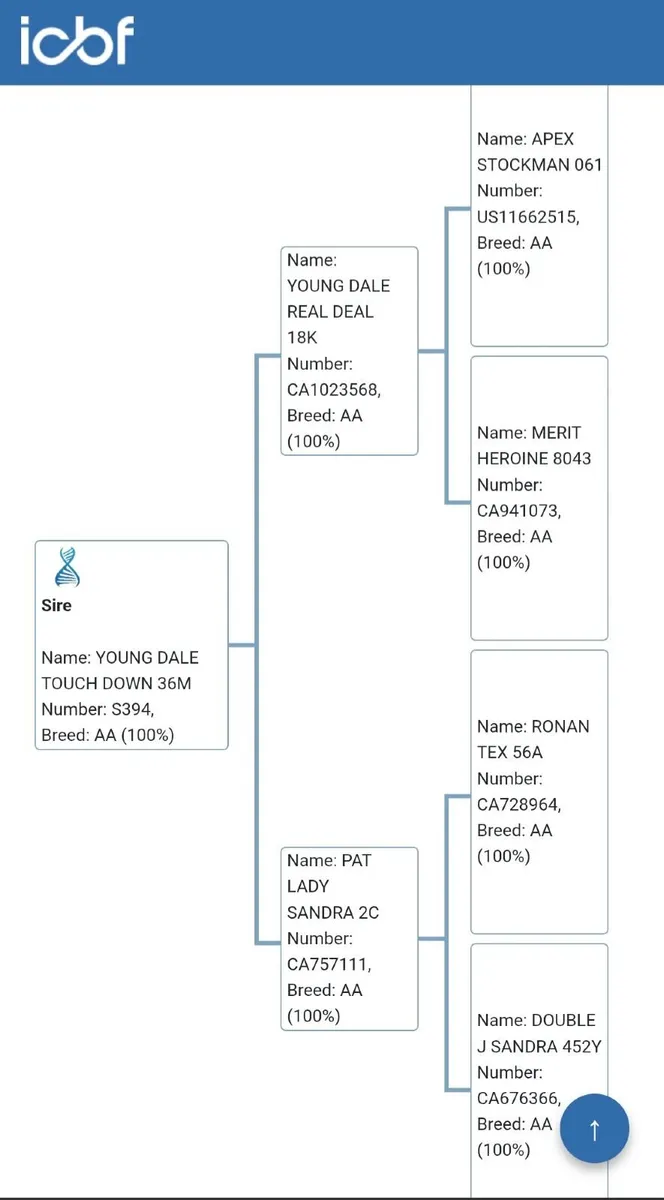Click the DNA helix icon
The width and height of the screenshot is (664, 1200).
pyautogui.click(x=67, y=567)
